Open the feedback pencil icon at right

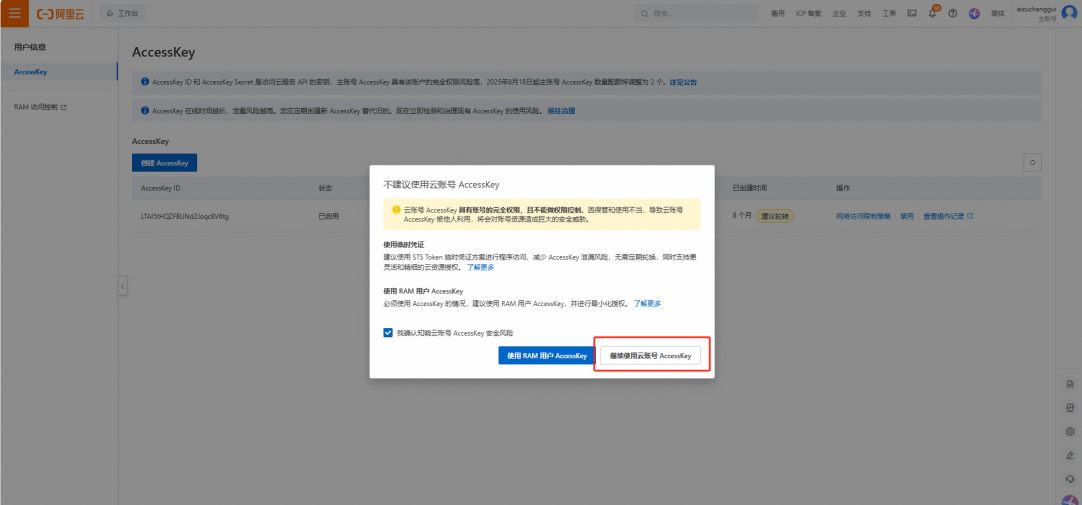1070,455
